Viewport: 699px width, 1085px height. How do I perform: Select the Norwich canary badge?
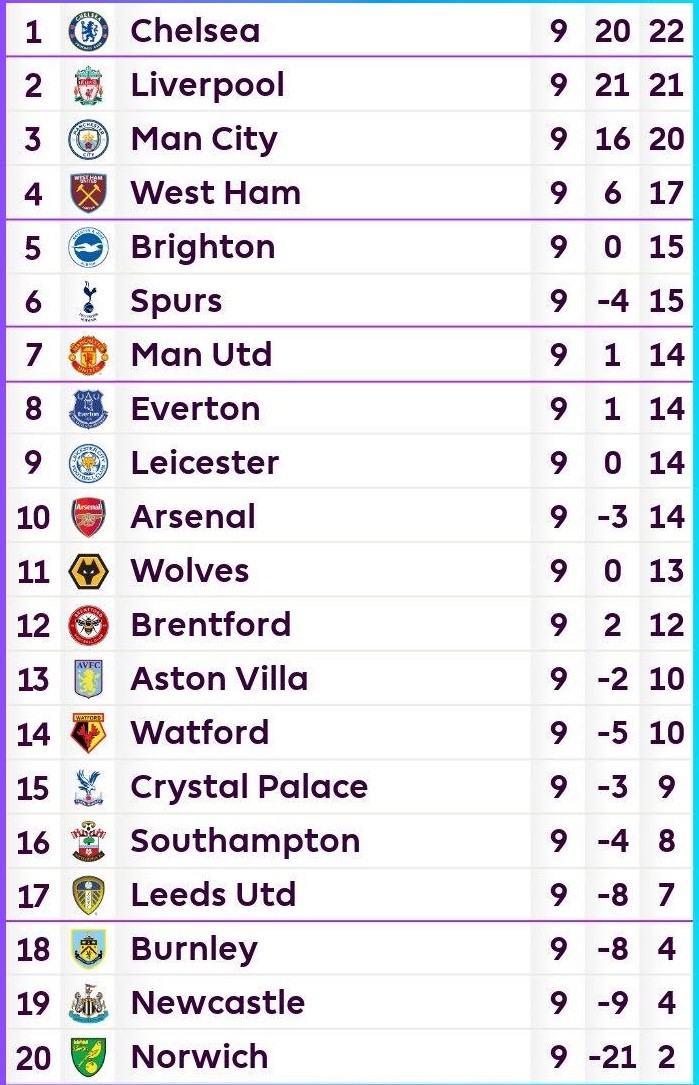[x=88, y=1057]
